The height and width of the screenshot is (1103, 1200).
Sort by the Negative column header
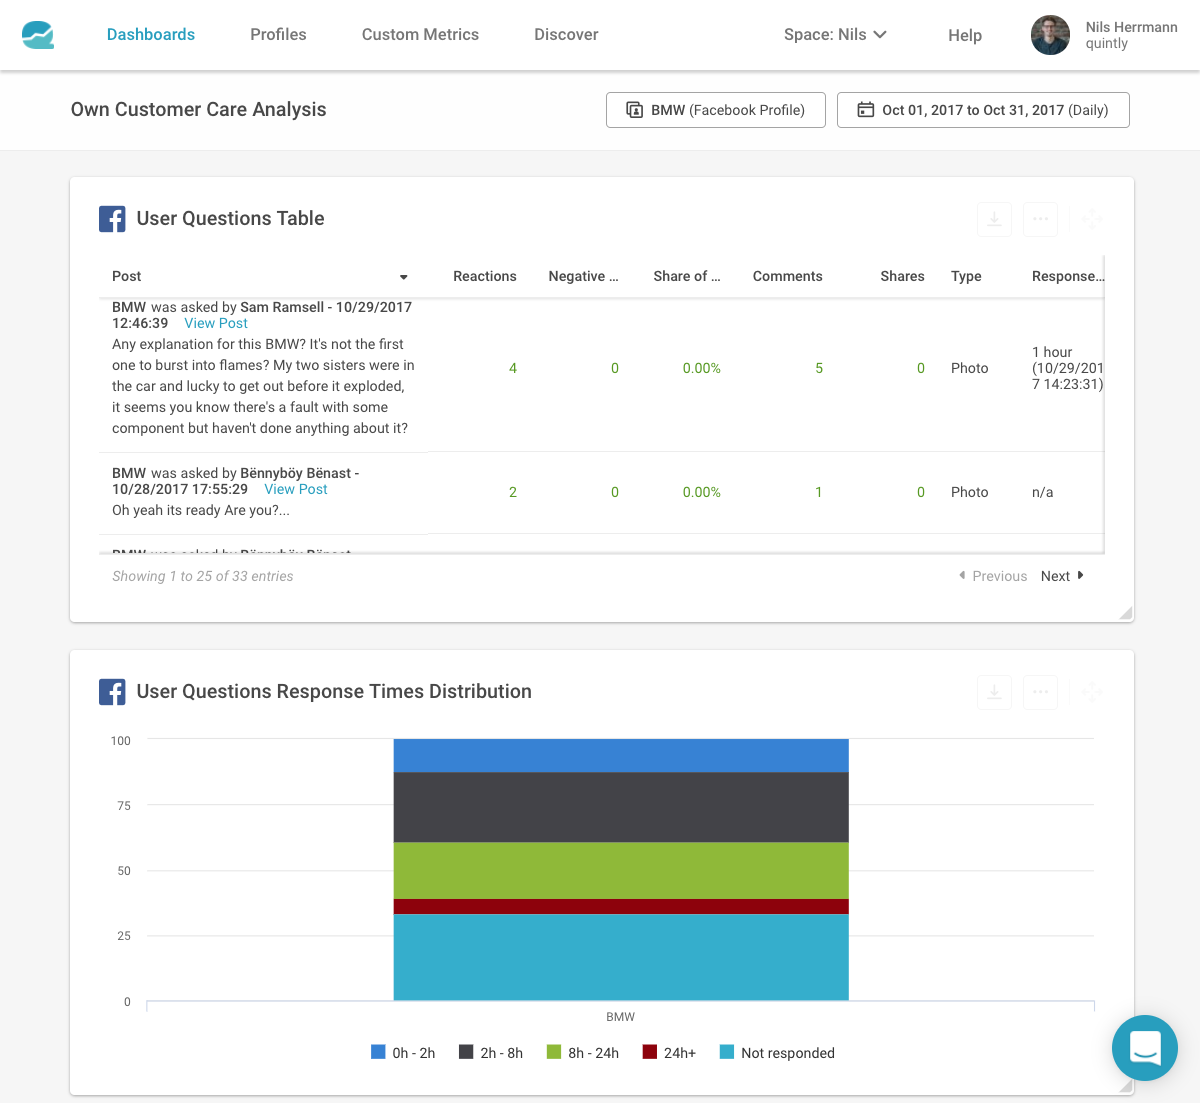point(583,276)
